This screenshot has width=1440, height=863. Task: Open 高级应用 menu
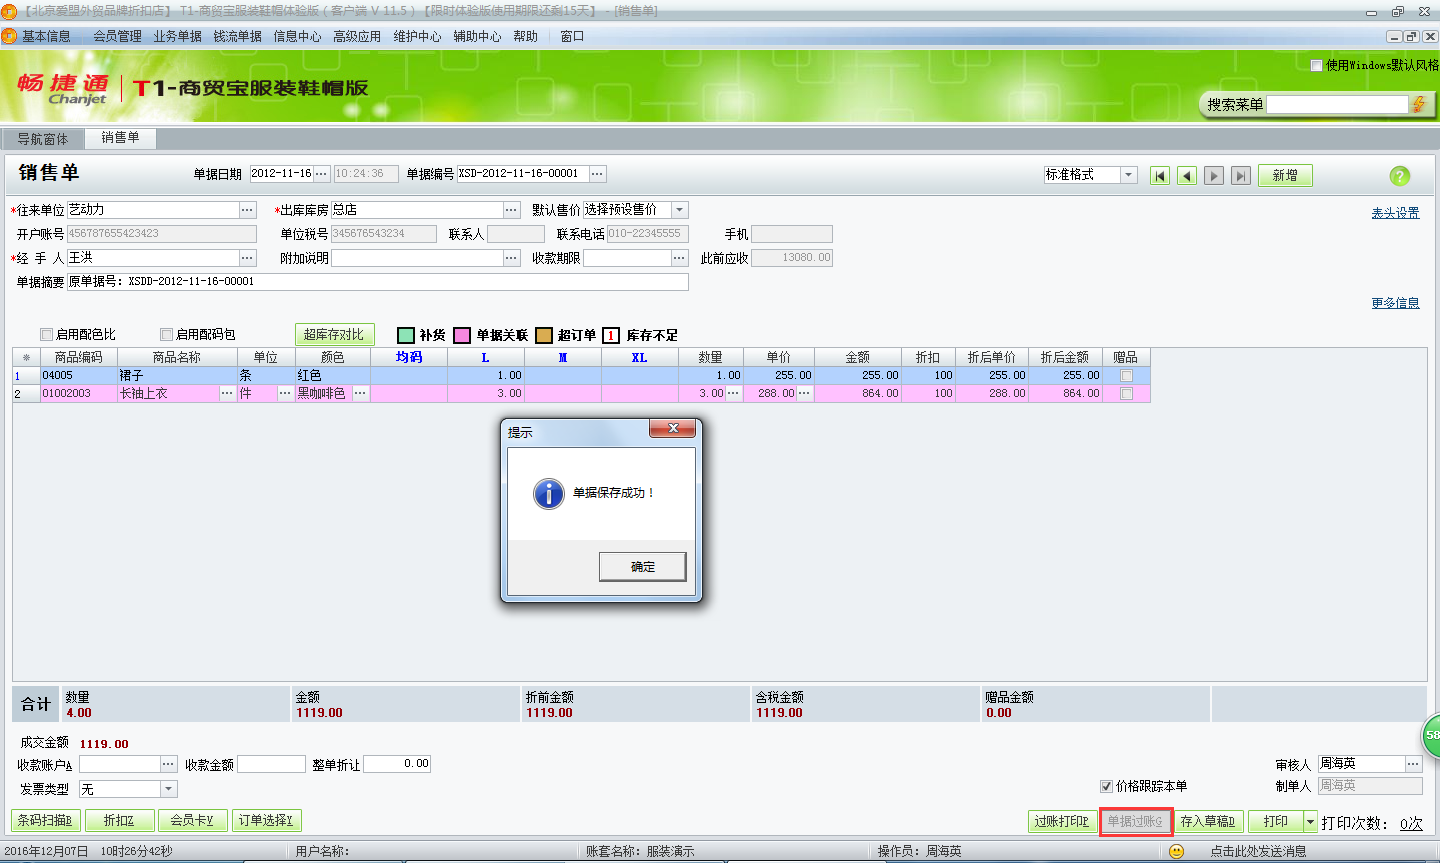(x=357, y=36)
